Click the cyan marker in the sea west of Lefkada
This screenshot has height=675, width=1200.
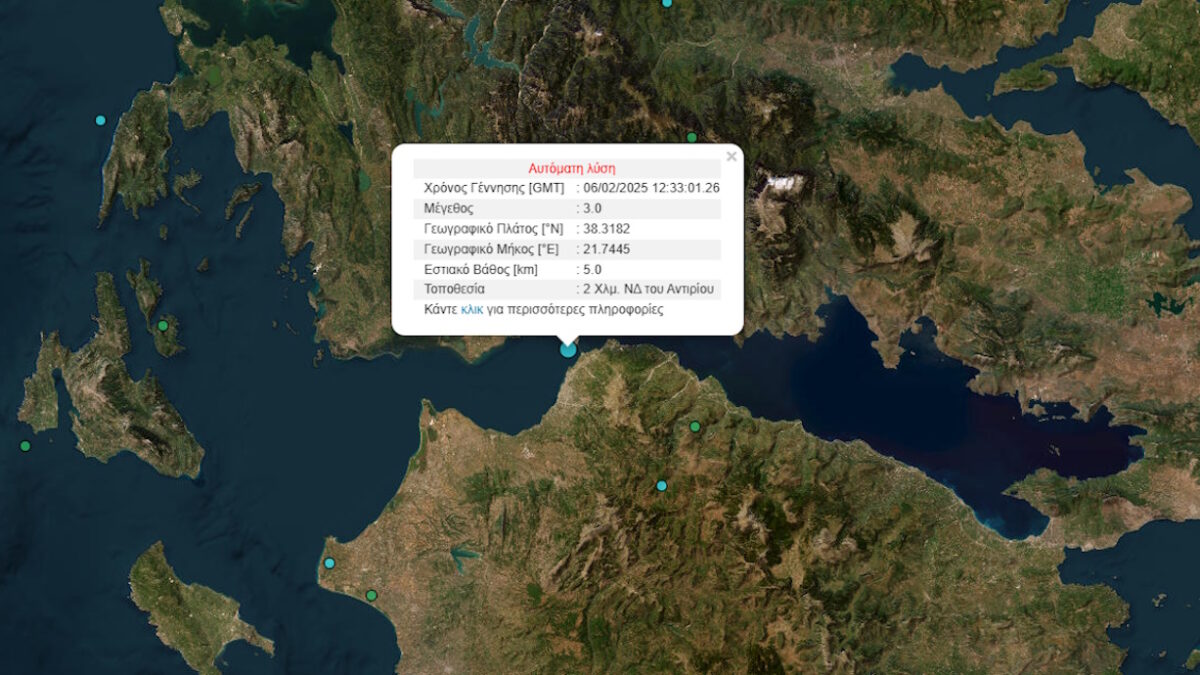[100, 120]
